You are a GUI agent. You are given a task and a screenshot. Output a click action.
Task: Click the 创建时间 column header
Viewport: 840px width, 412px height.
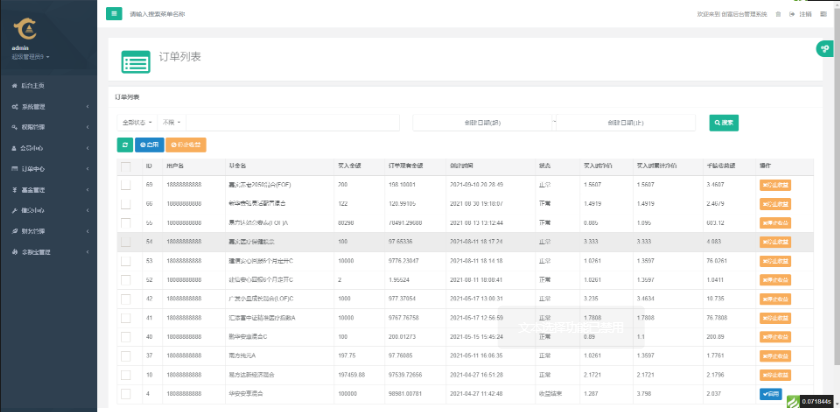point(461,167)
